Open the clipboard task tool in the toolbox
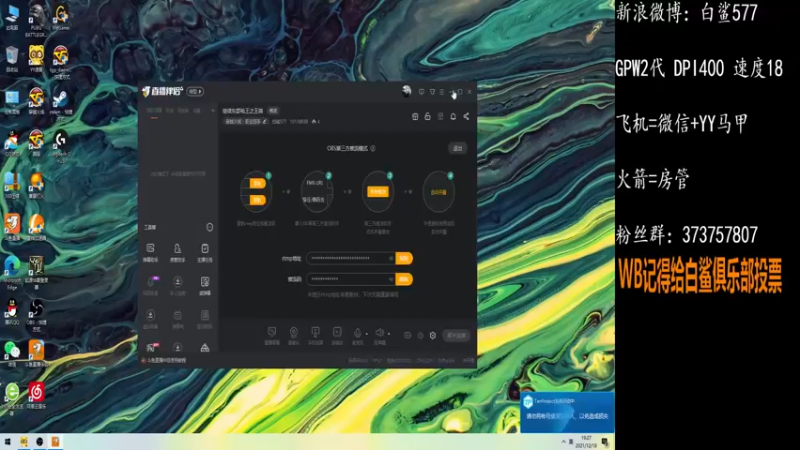 point(205,252)
